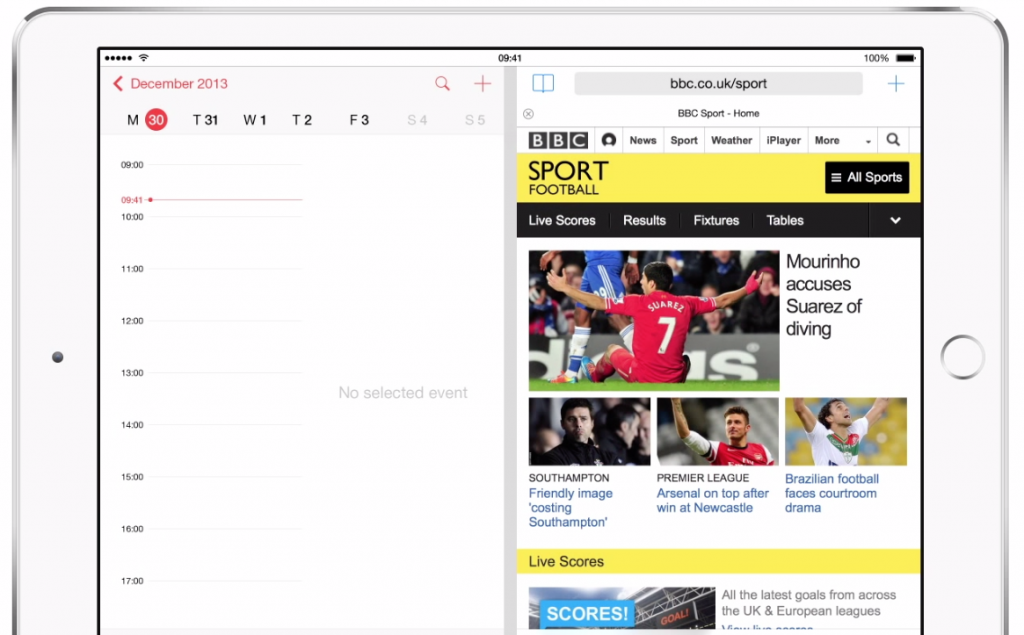Switch to Tables tab
1024x635 pixels.
pos(784,220)
